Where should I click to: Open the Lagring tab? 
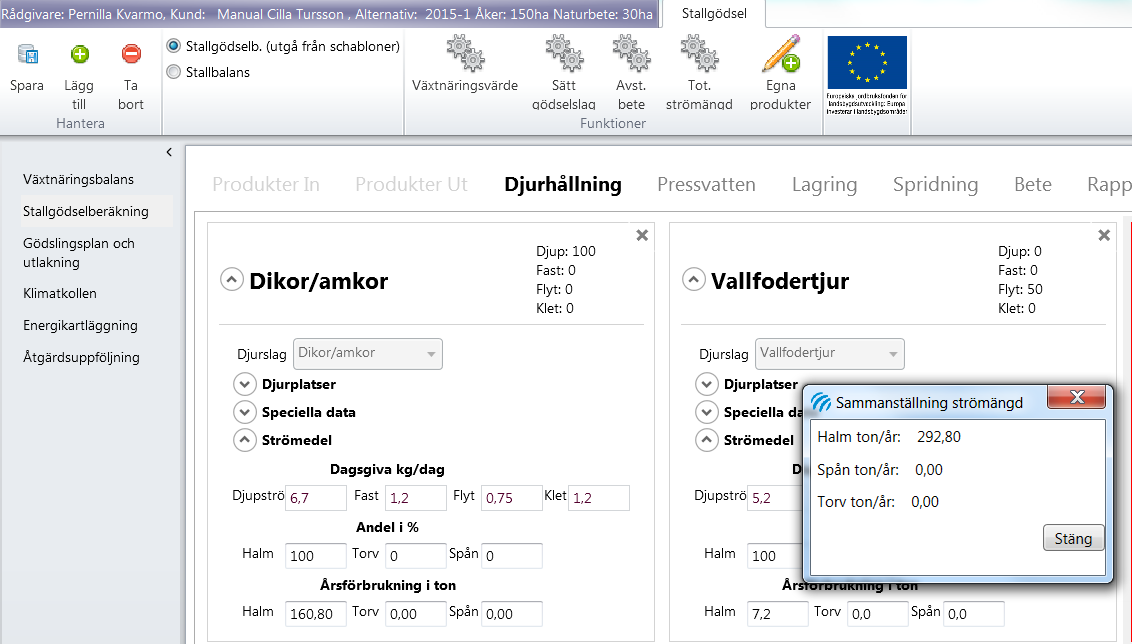(824, 185)
